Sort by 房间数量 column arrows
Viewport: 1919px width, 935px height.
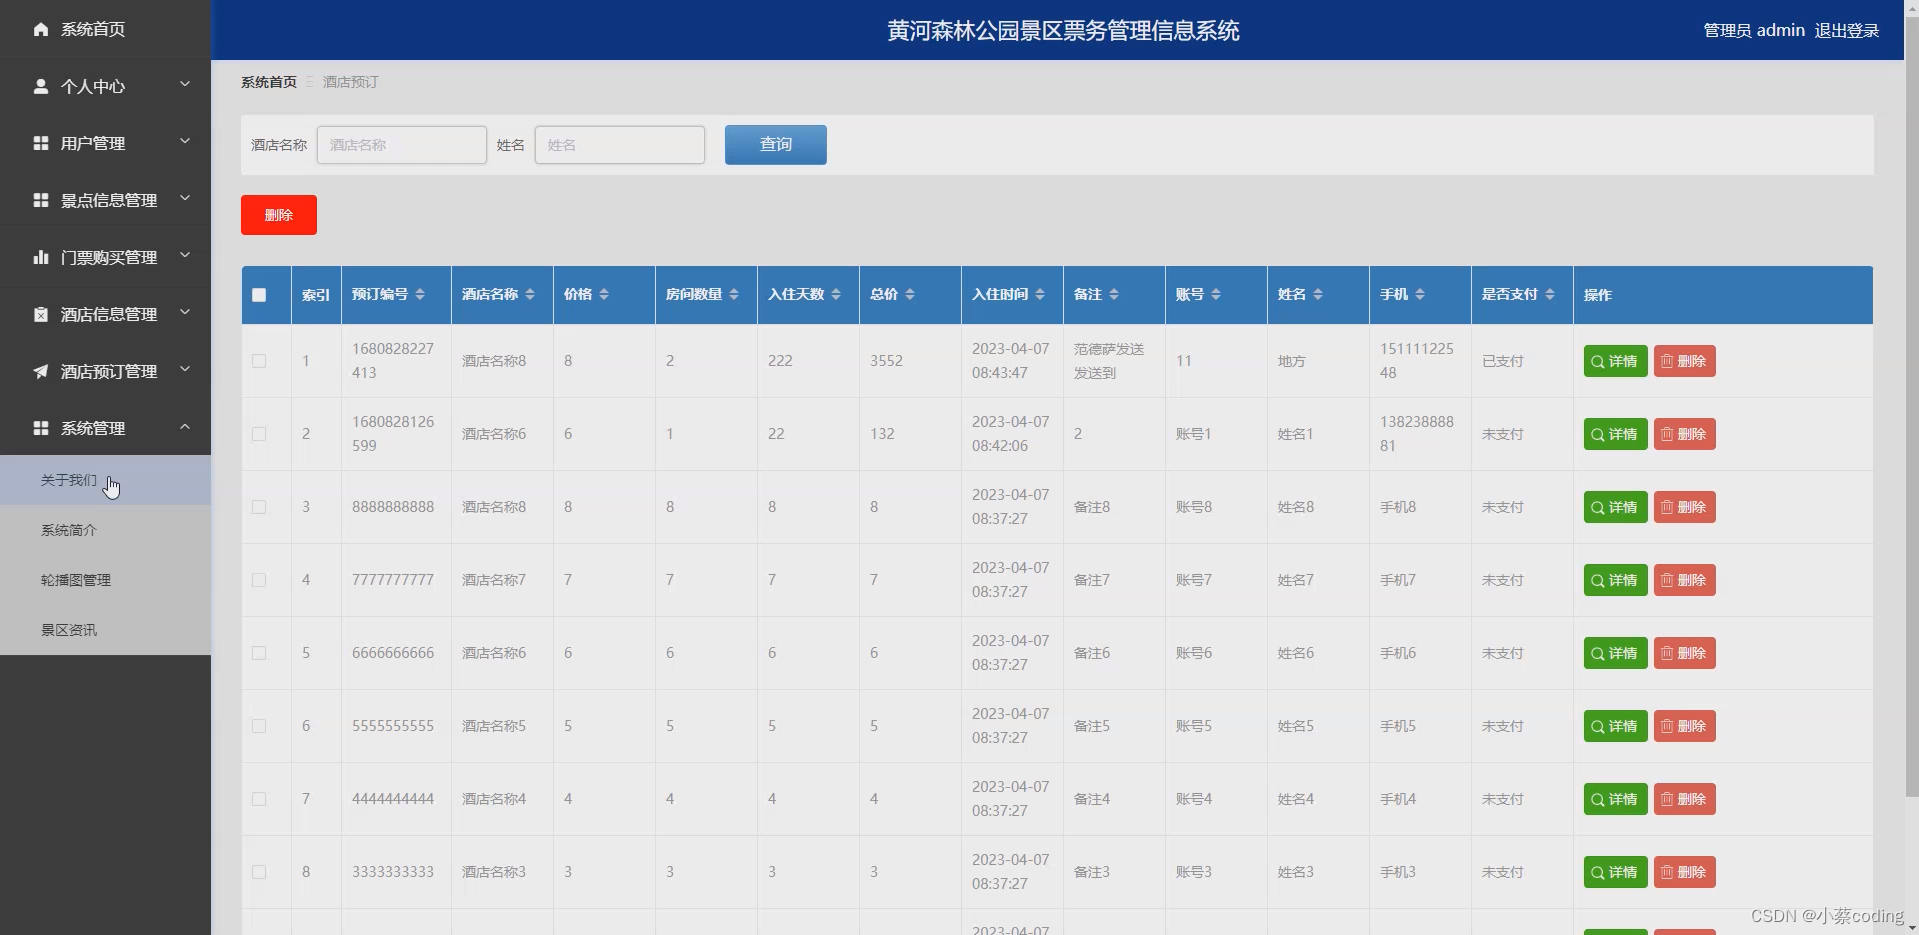(734, 294)
